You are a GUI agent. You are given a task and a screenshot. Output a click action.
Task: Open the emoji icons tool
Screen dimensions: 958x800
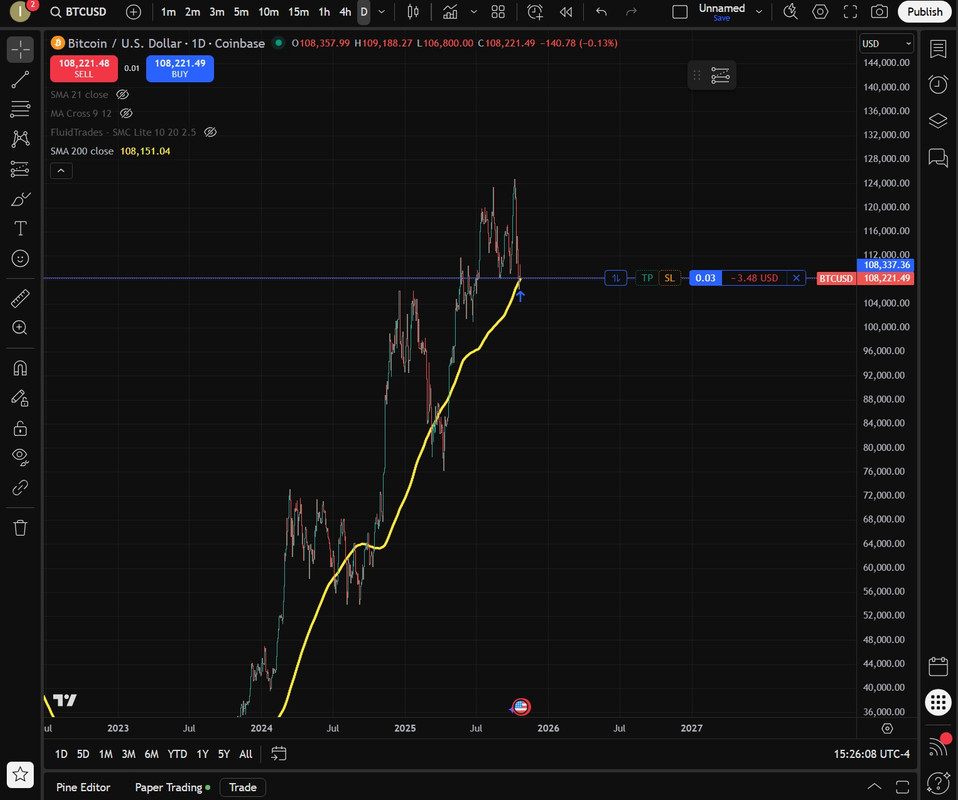coord(20,259)
